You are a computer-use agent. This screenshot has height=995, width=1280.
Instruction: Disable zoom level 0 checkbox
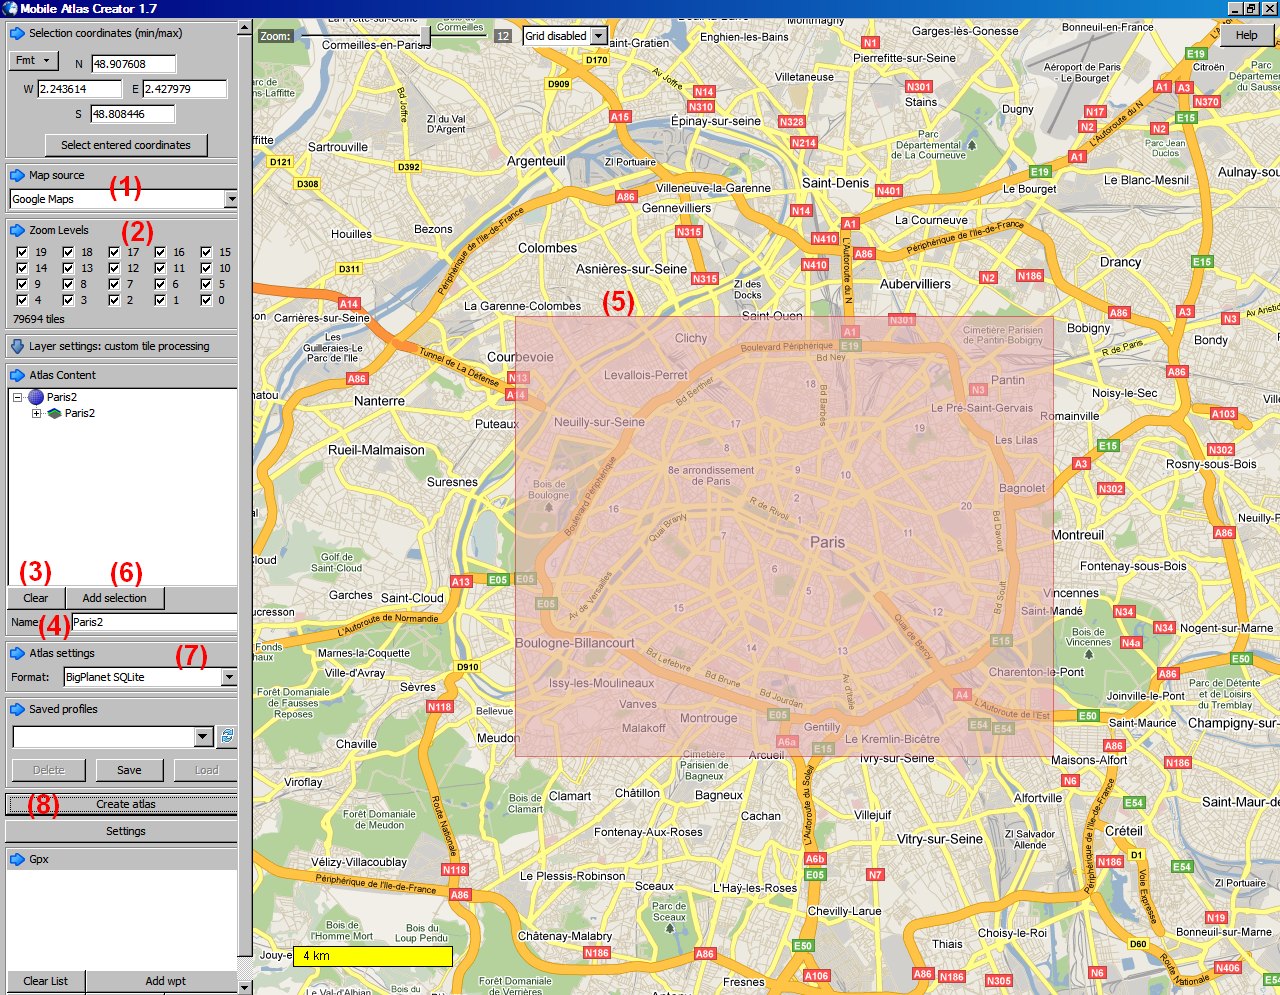206,300
